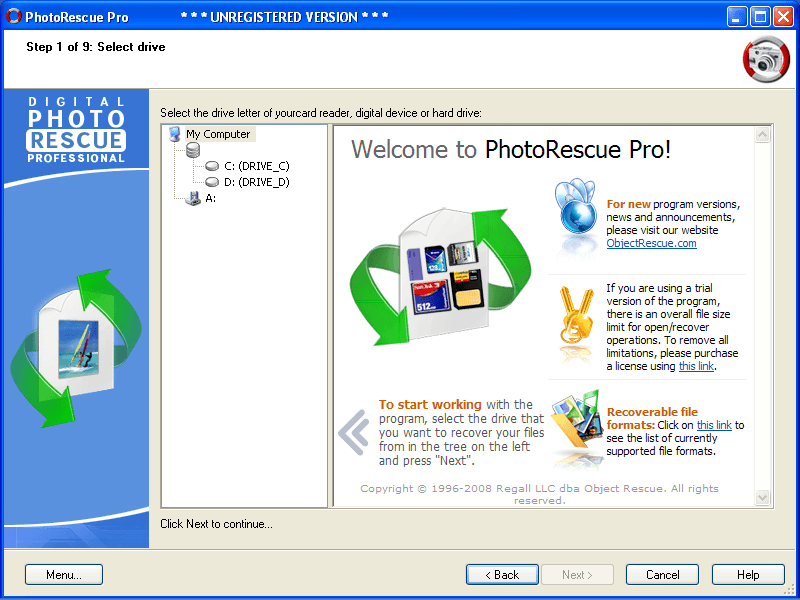Click the copyright notice text
Image resolution: width=800 pixels, height=600 pixels.
539,494
